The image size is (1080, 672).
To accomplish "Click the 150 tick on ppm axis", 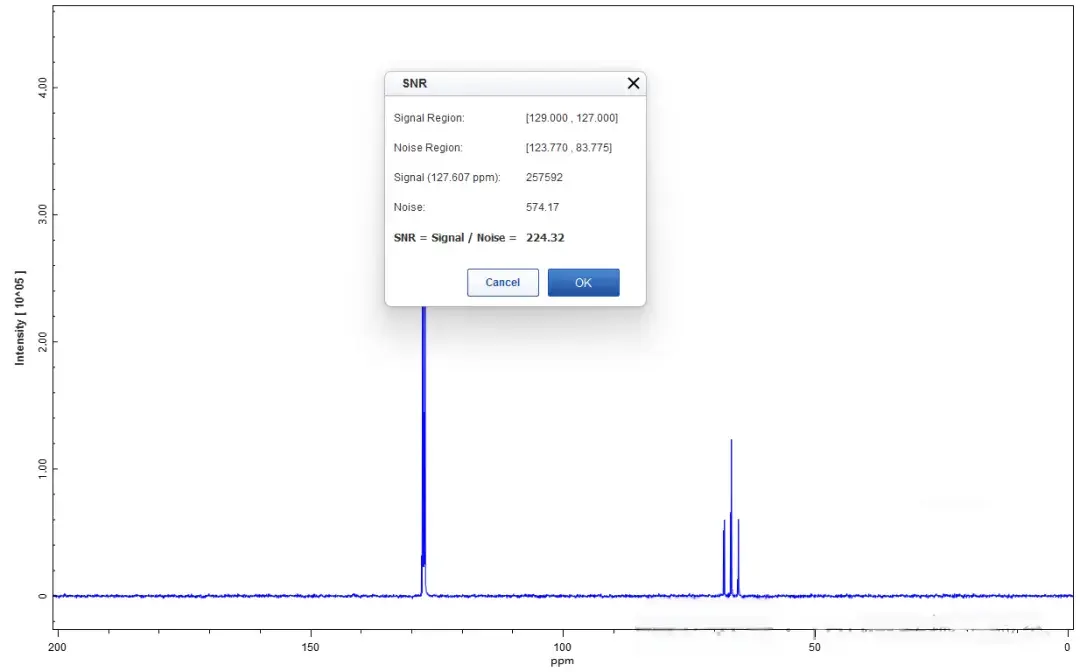I will coord(310,646).
